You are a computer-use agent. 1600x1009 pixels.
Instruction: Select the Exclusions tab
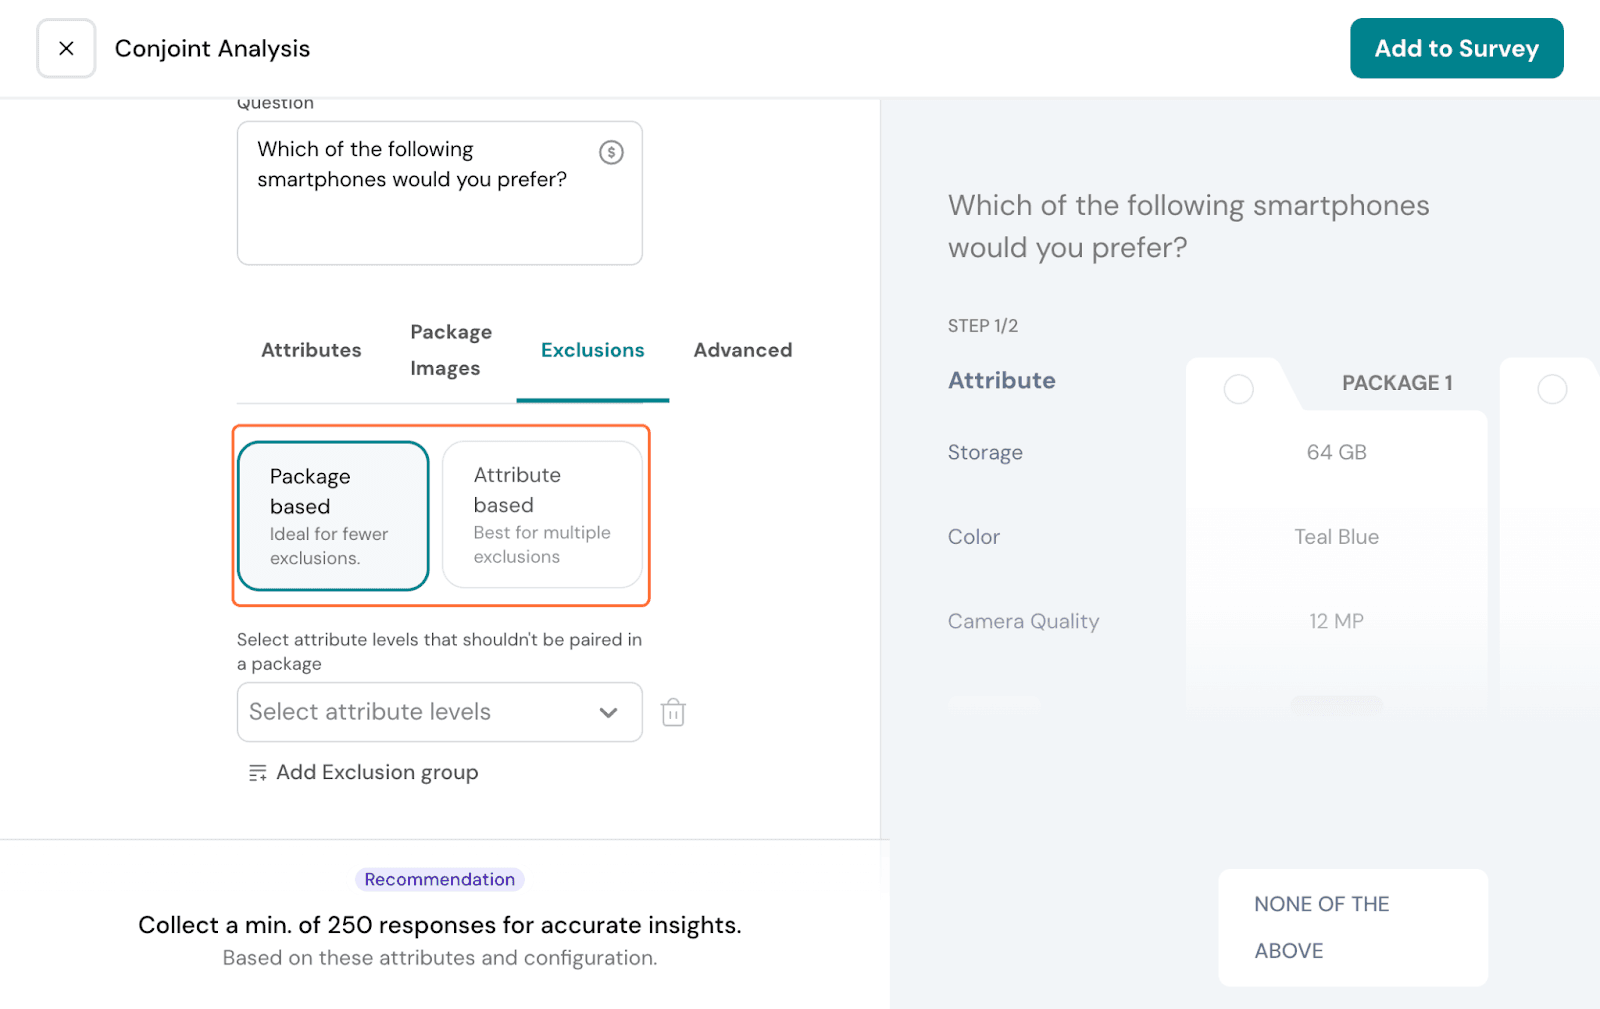(592, 350)
